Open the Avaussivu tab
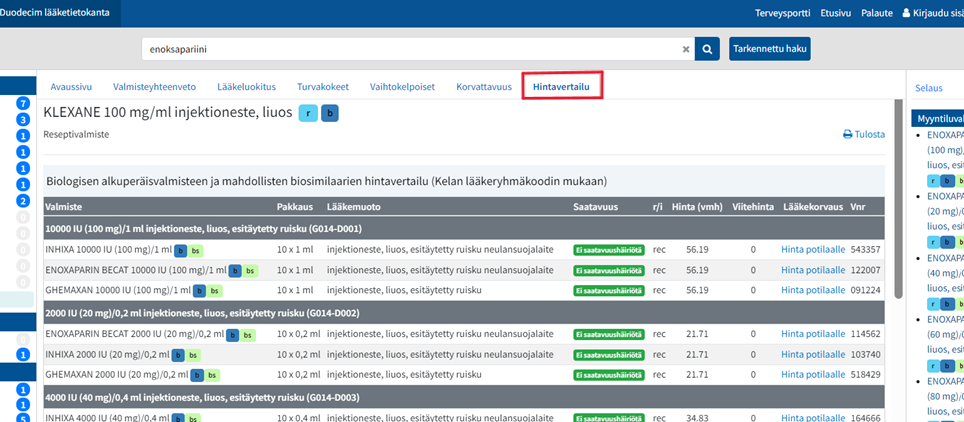The image size is (964, 422). pyautogui.click(x=71, y=87)
